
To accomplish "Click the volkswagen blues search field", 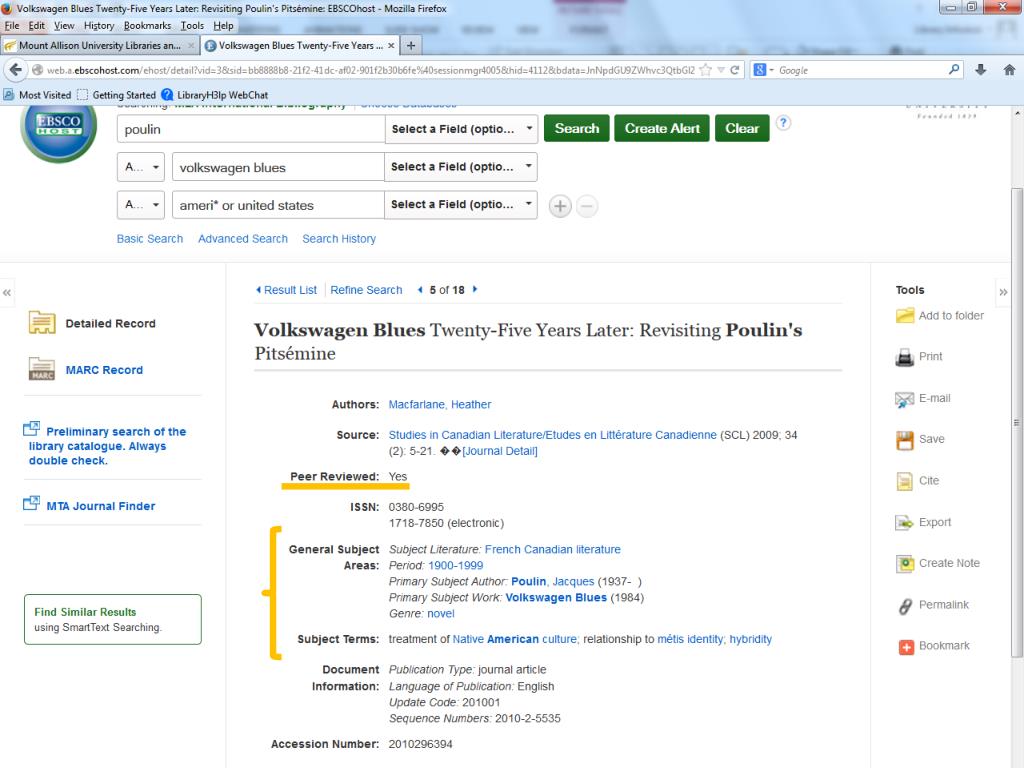I will 278,167.
